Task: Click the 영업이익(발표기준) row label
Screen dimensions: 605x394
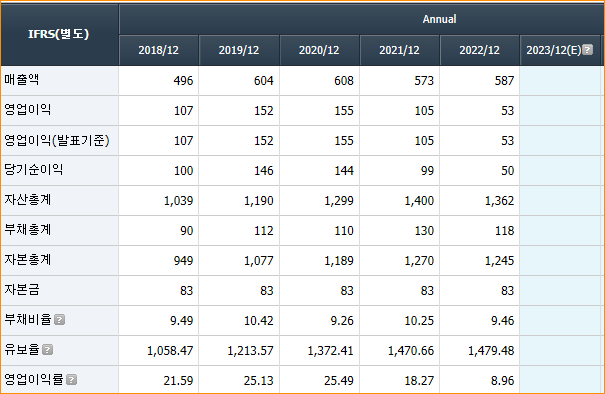Action: [57, 140]
